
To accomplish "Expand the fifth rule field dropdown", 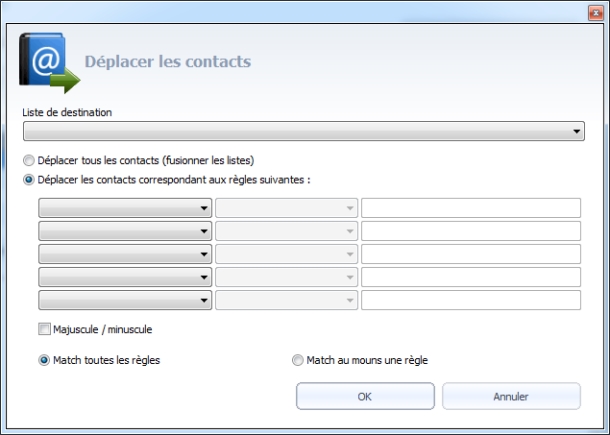I will point(125,300).
